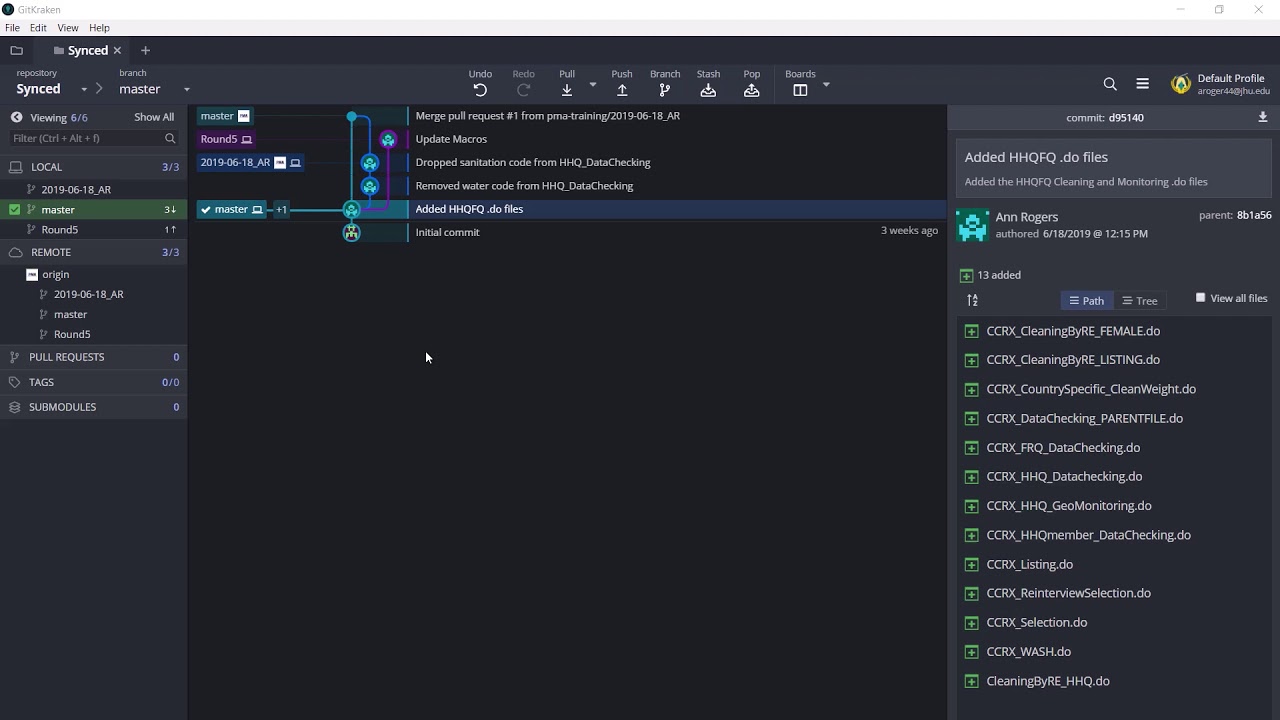Click the Redo icon in toolbar

523,90
